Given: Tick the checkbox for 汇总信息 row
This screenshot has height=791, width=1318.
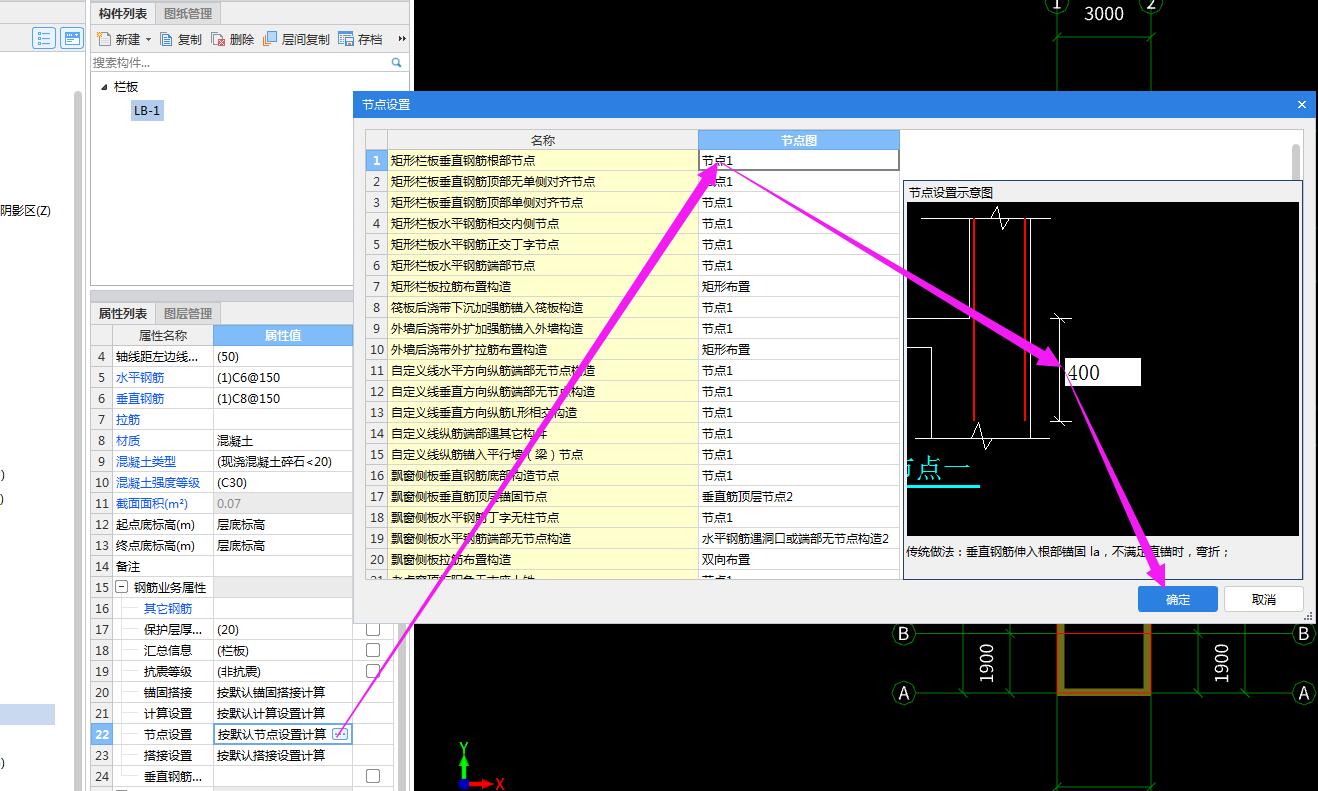Looking at the screenshot, I should pyautogui.click(x=373, y=650).
